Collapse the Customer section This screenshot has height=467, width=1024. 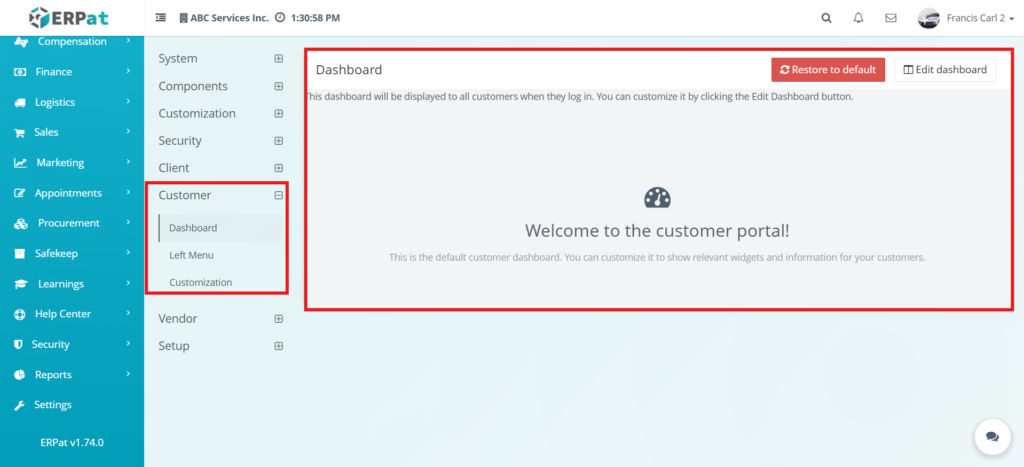pos(279,195)
